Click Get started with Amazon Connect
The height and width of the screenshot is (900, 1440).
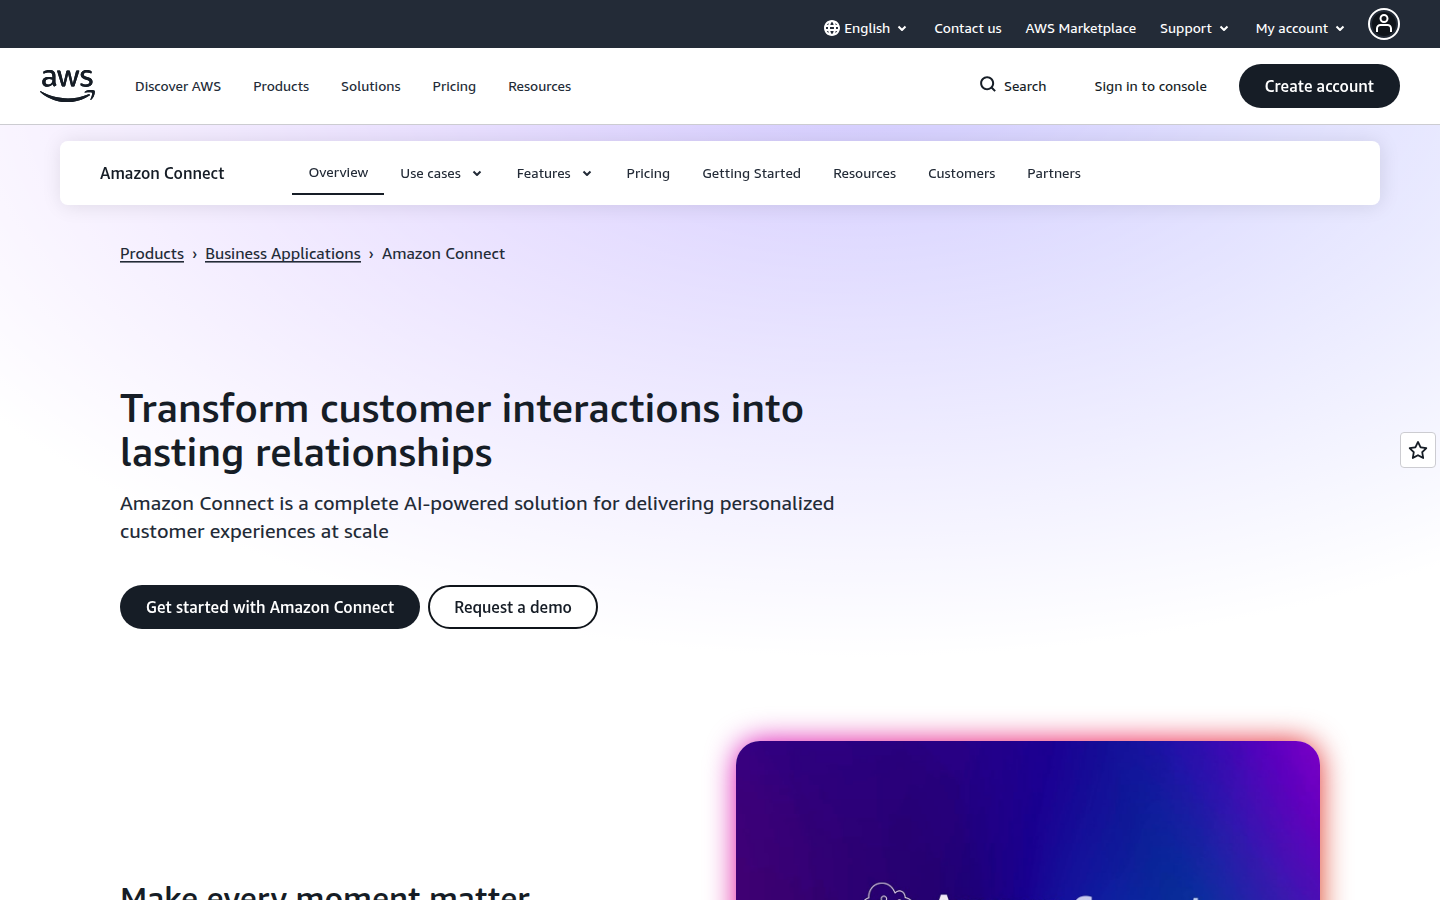point(270,607)
